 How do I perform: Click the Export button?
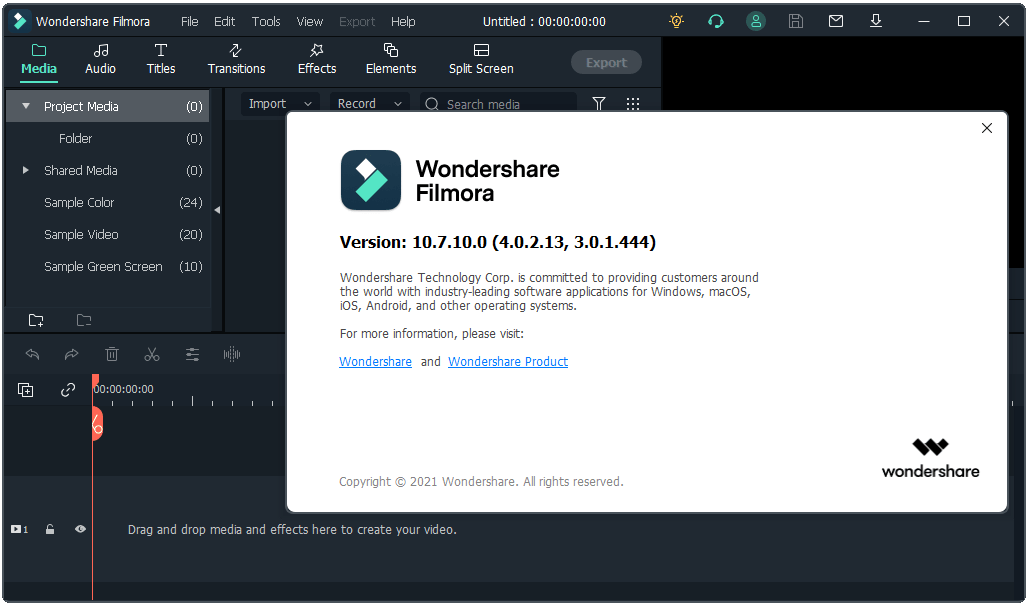point(606,62)
